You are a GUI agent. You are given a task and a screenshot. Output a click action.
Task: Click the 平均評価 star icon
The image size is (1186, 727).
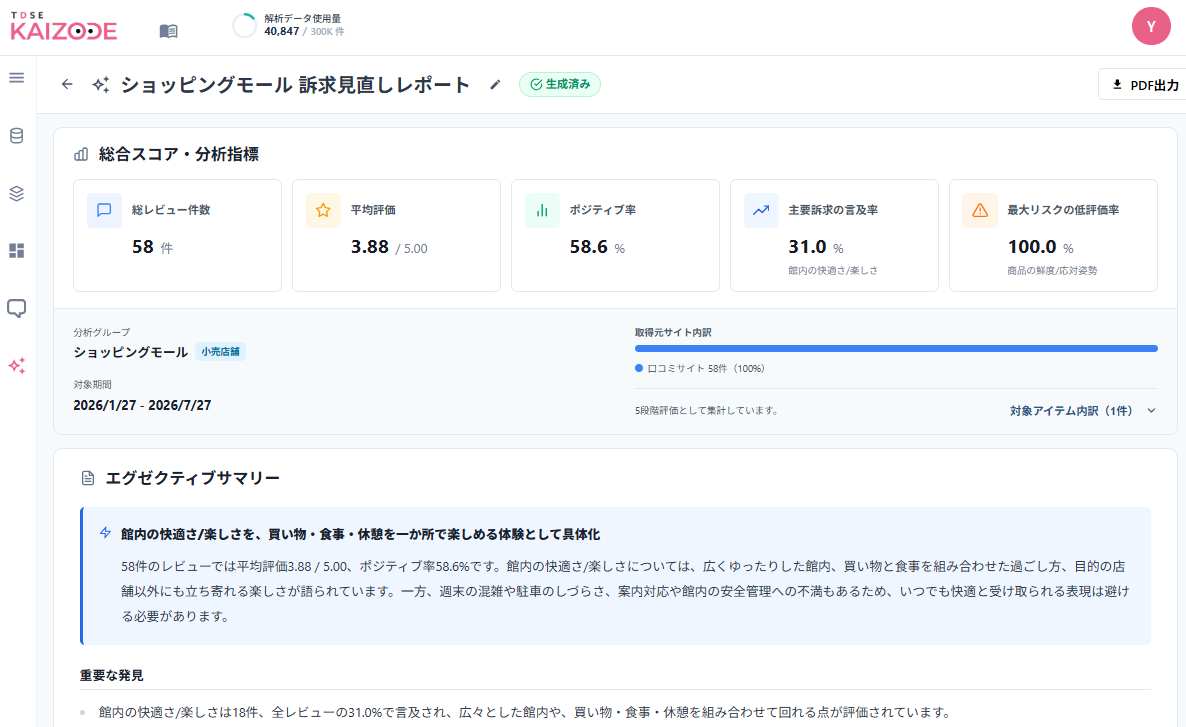pyautogui.click(x=323, y=210)
